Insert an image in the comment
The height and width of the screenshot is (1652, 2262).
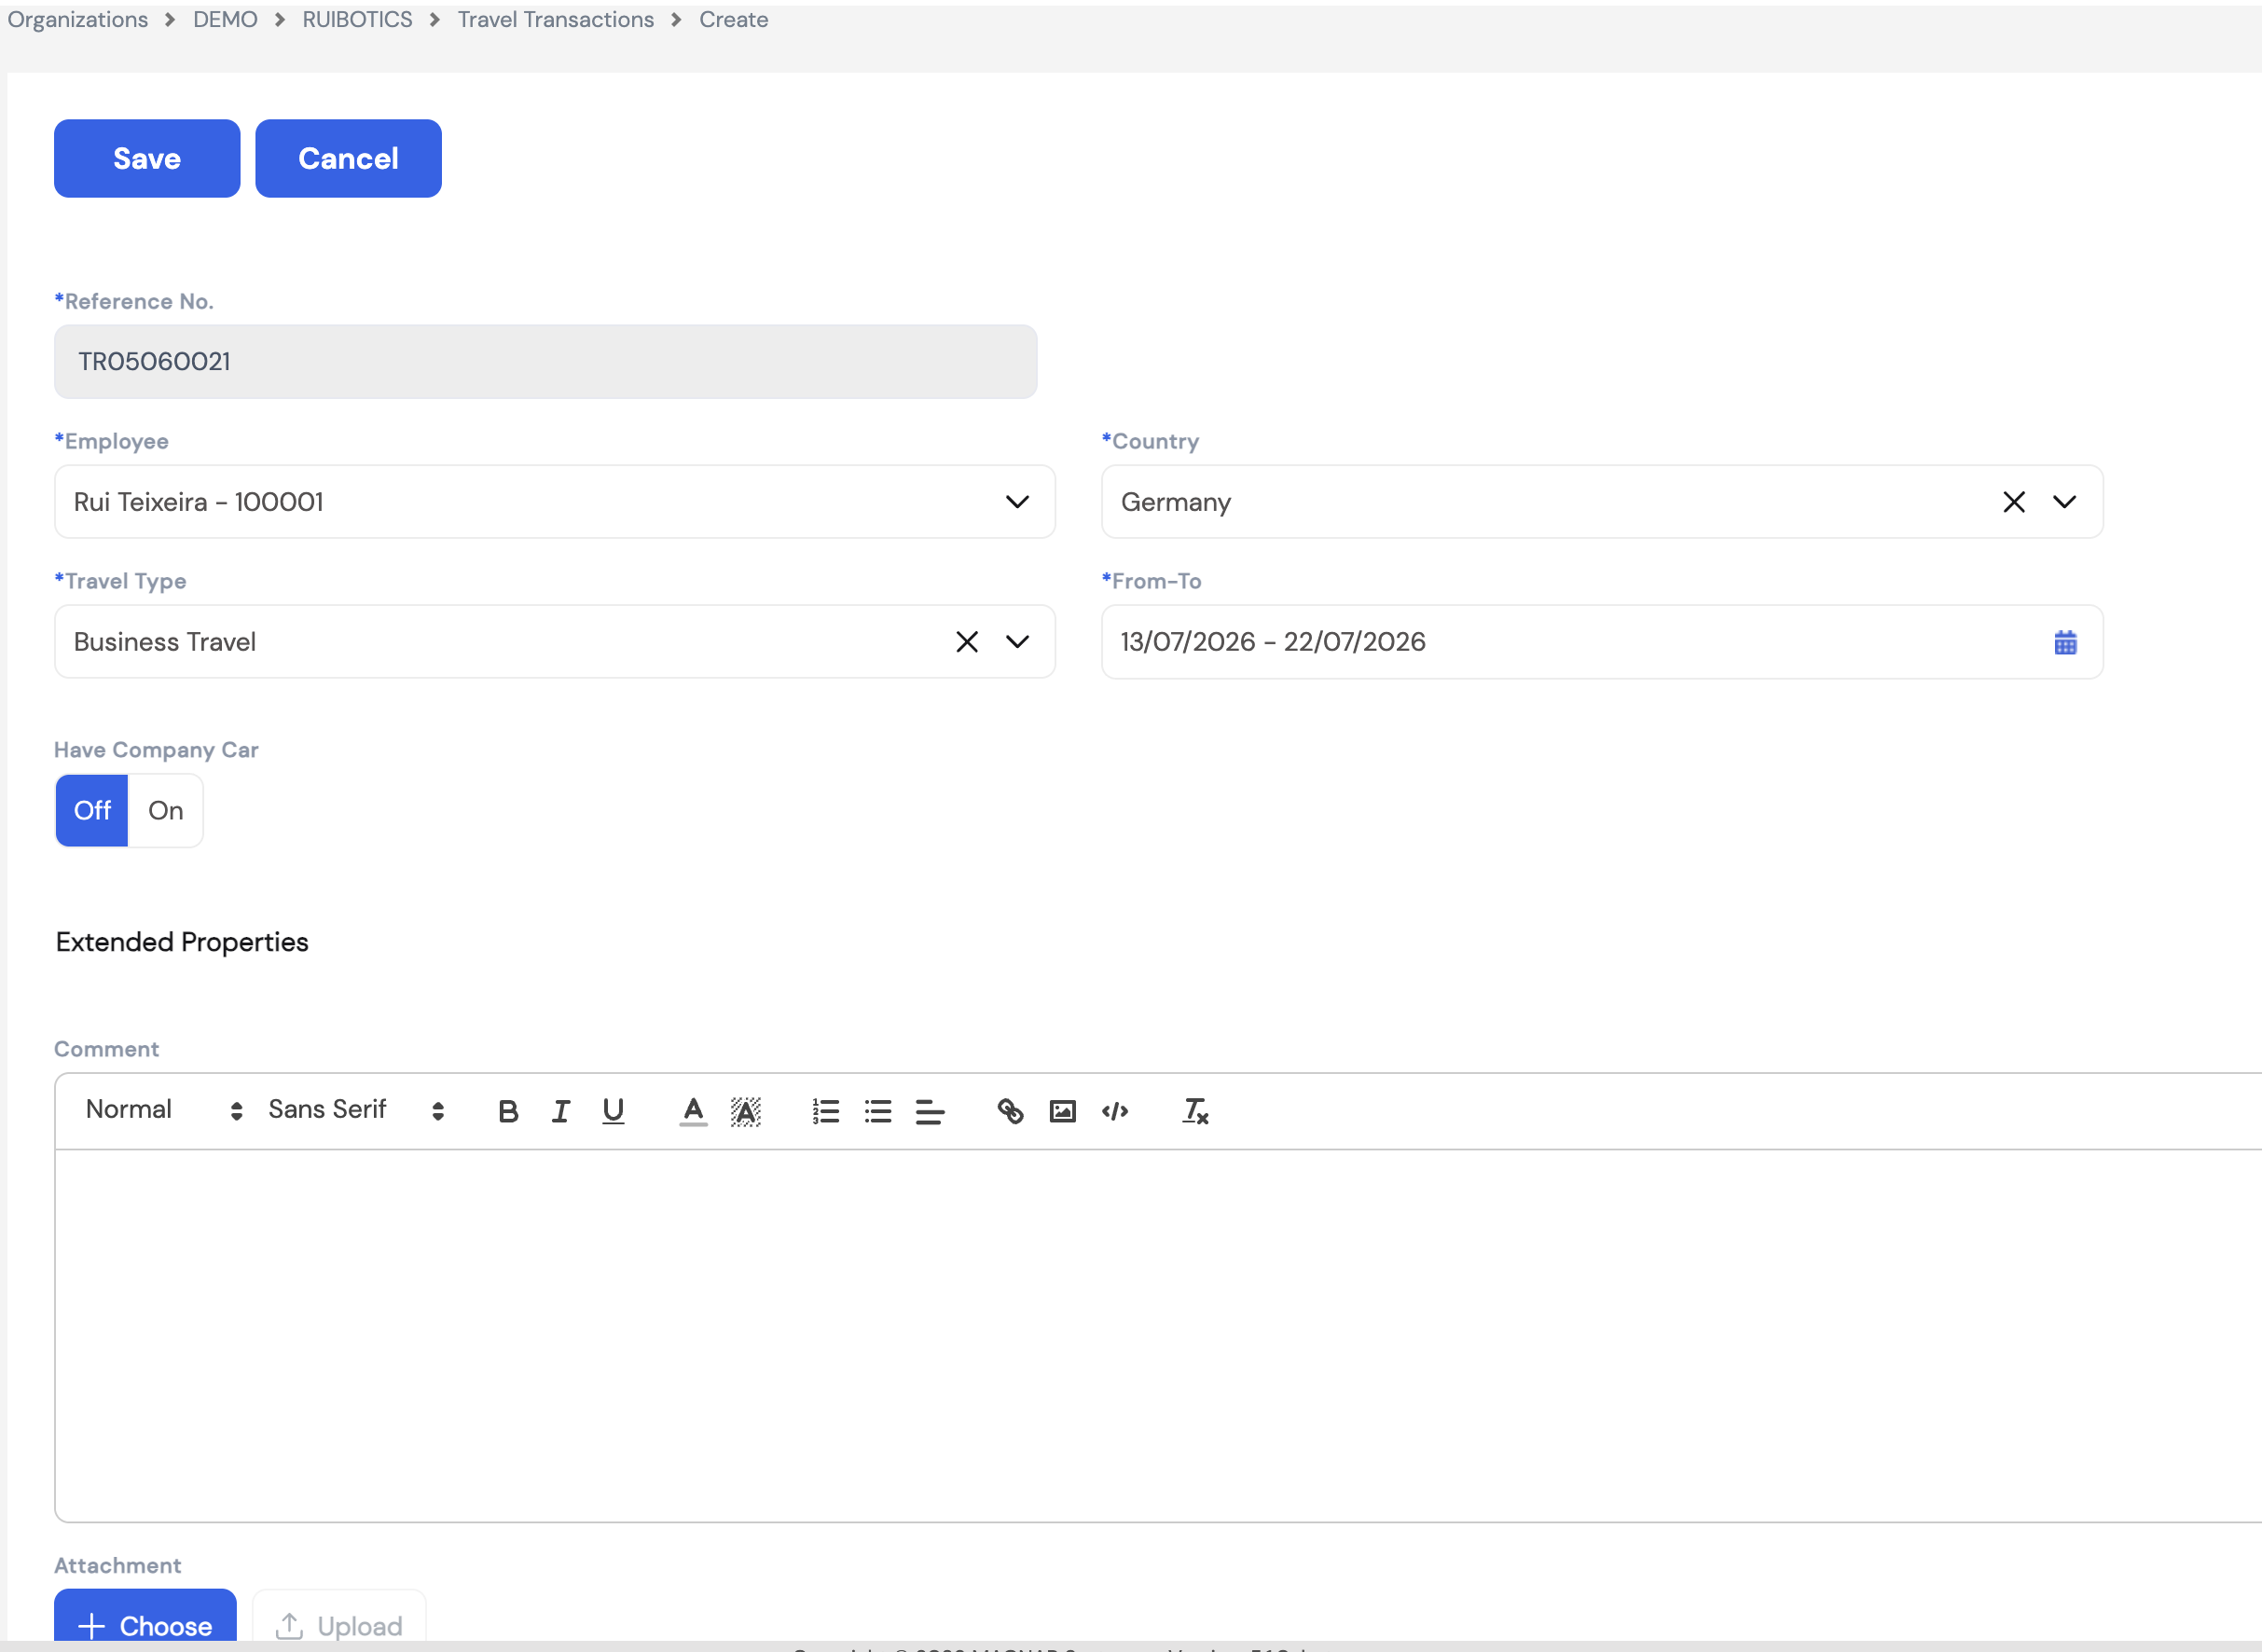click(1063, 1111)
